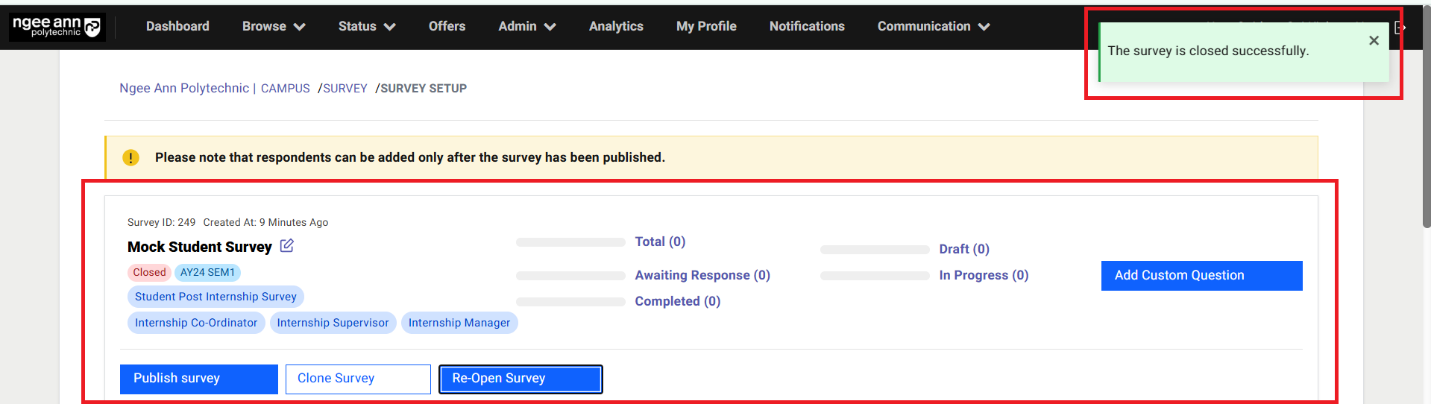Click the edit pencil next to Mock Student Survey
Viewport: 1431px width, 404px height.
coord(287,246)
